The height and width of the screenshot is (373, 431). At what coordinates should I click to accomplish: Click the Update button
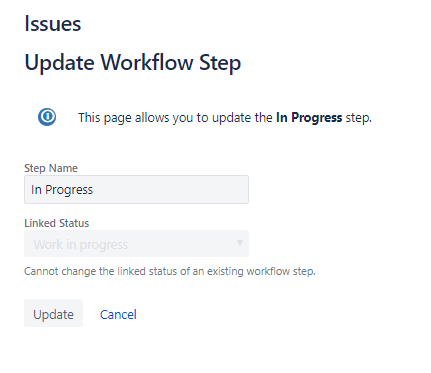[53, 313]
